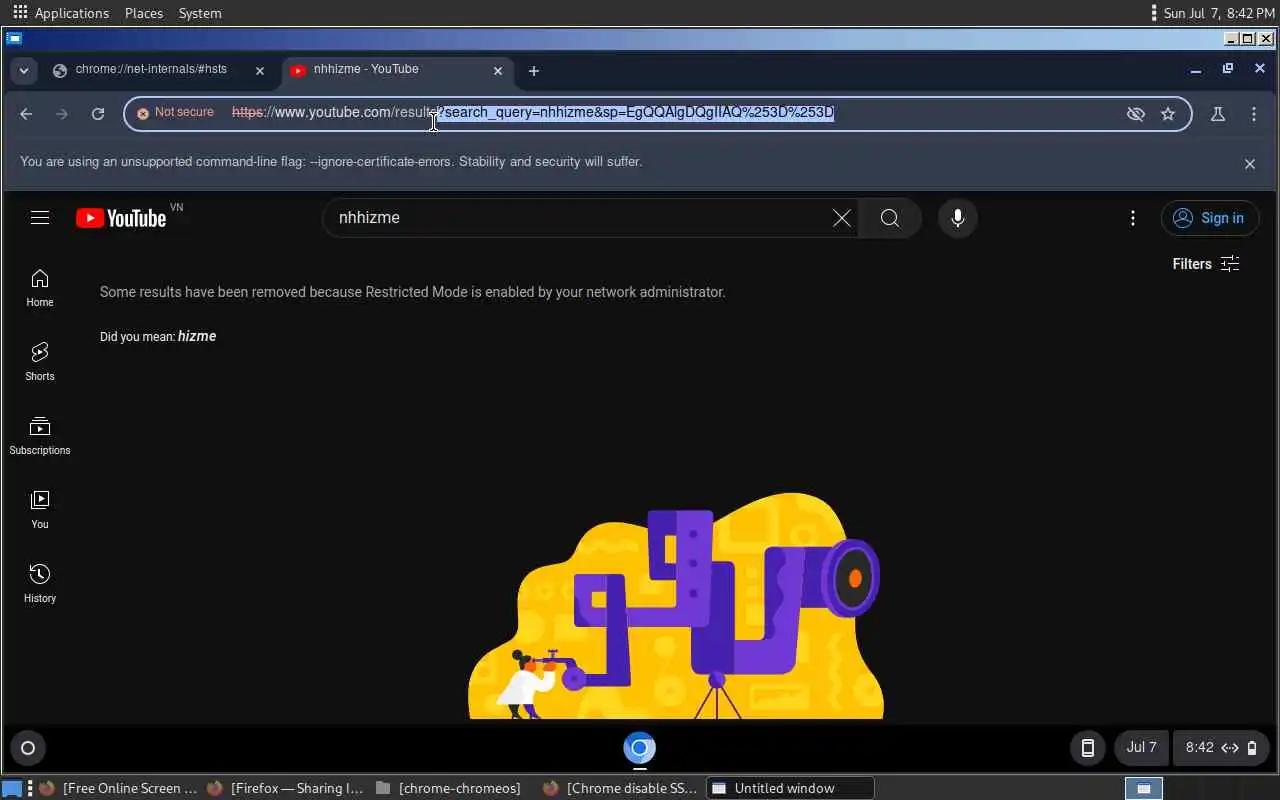Click the top panel clock Sun Jul 7
The image size is (1280, 800).
(x=1219, y=13)
